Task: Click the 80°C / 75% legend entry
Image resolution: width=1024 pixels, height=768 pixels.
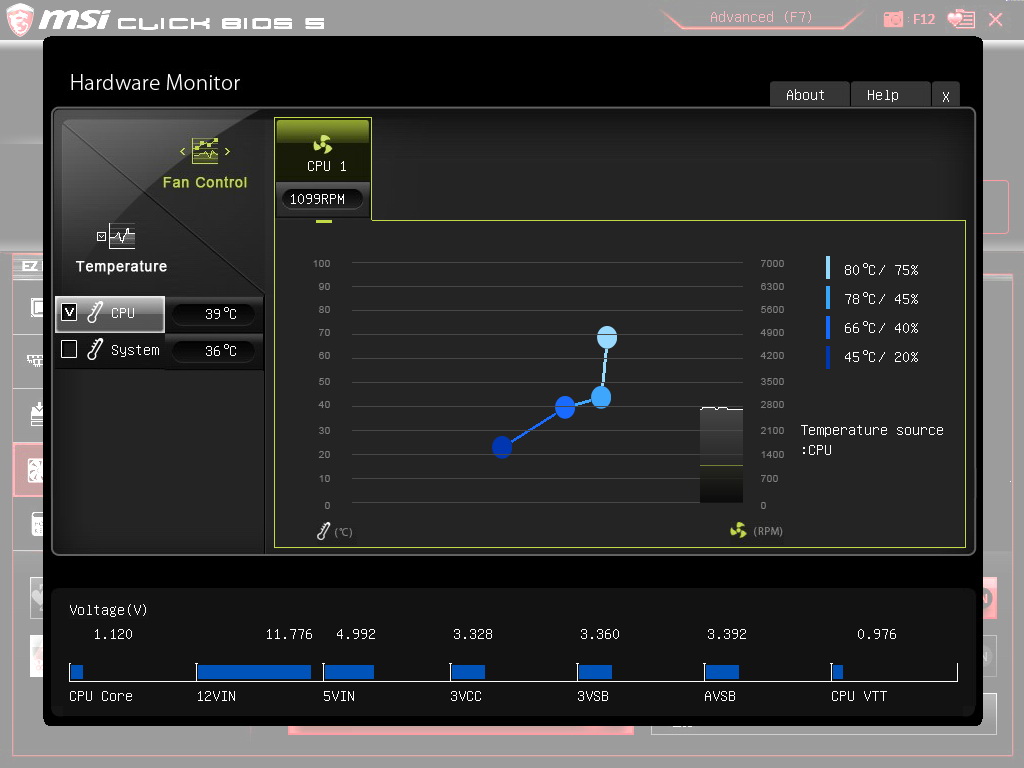Action: click(x=872, y=270)
